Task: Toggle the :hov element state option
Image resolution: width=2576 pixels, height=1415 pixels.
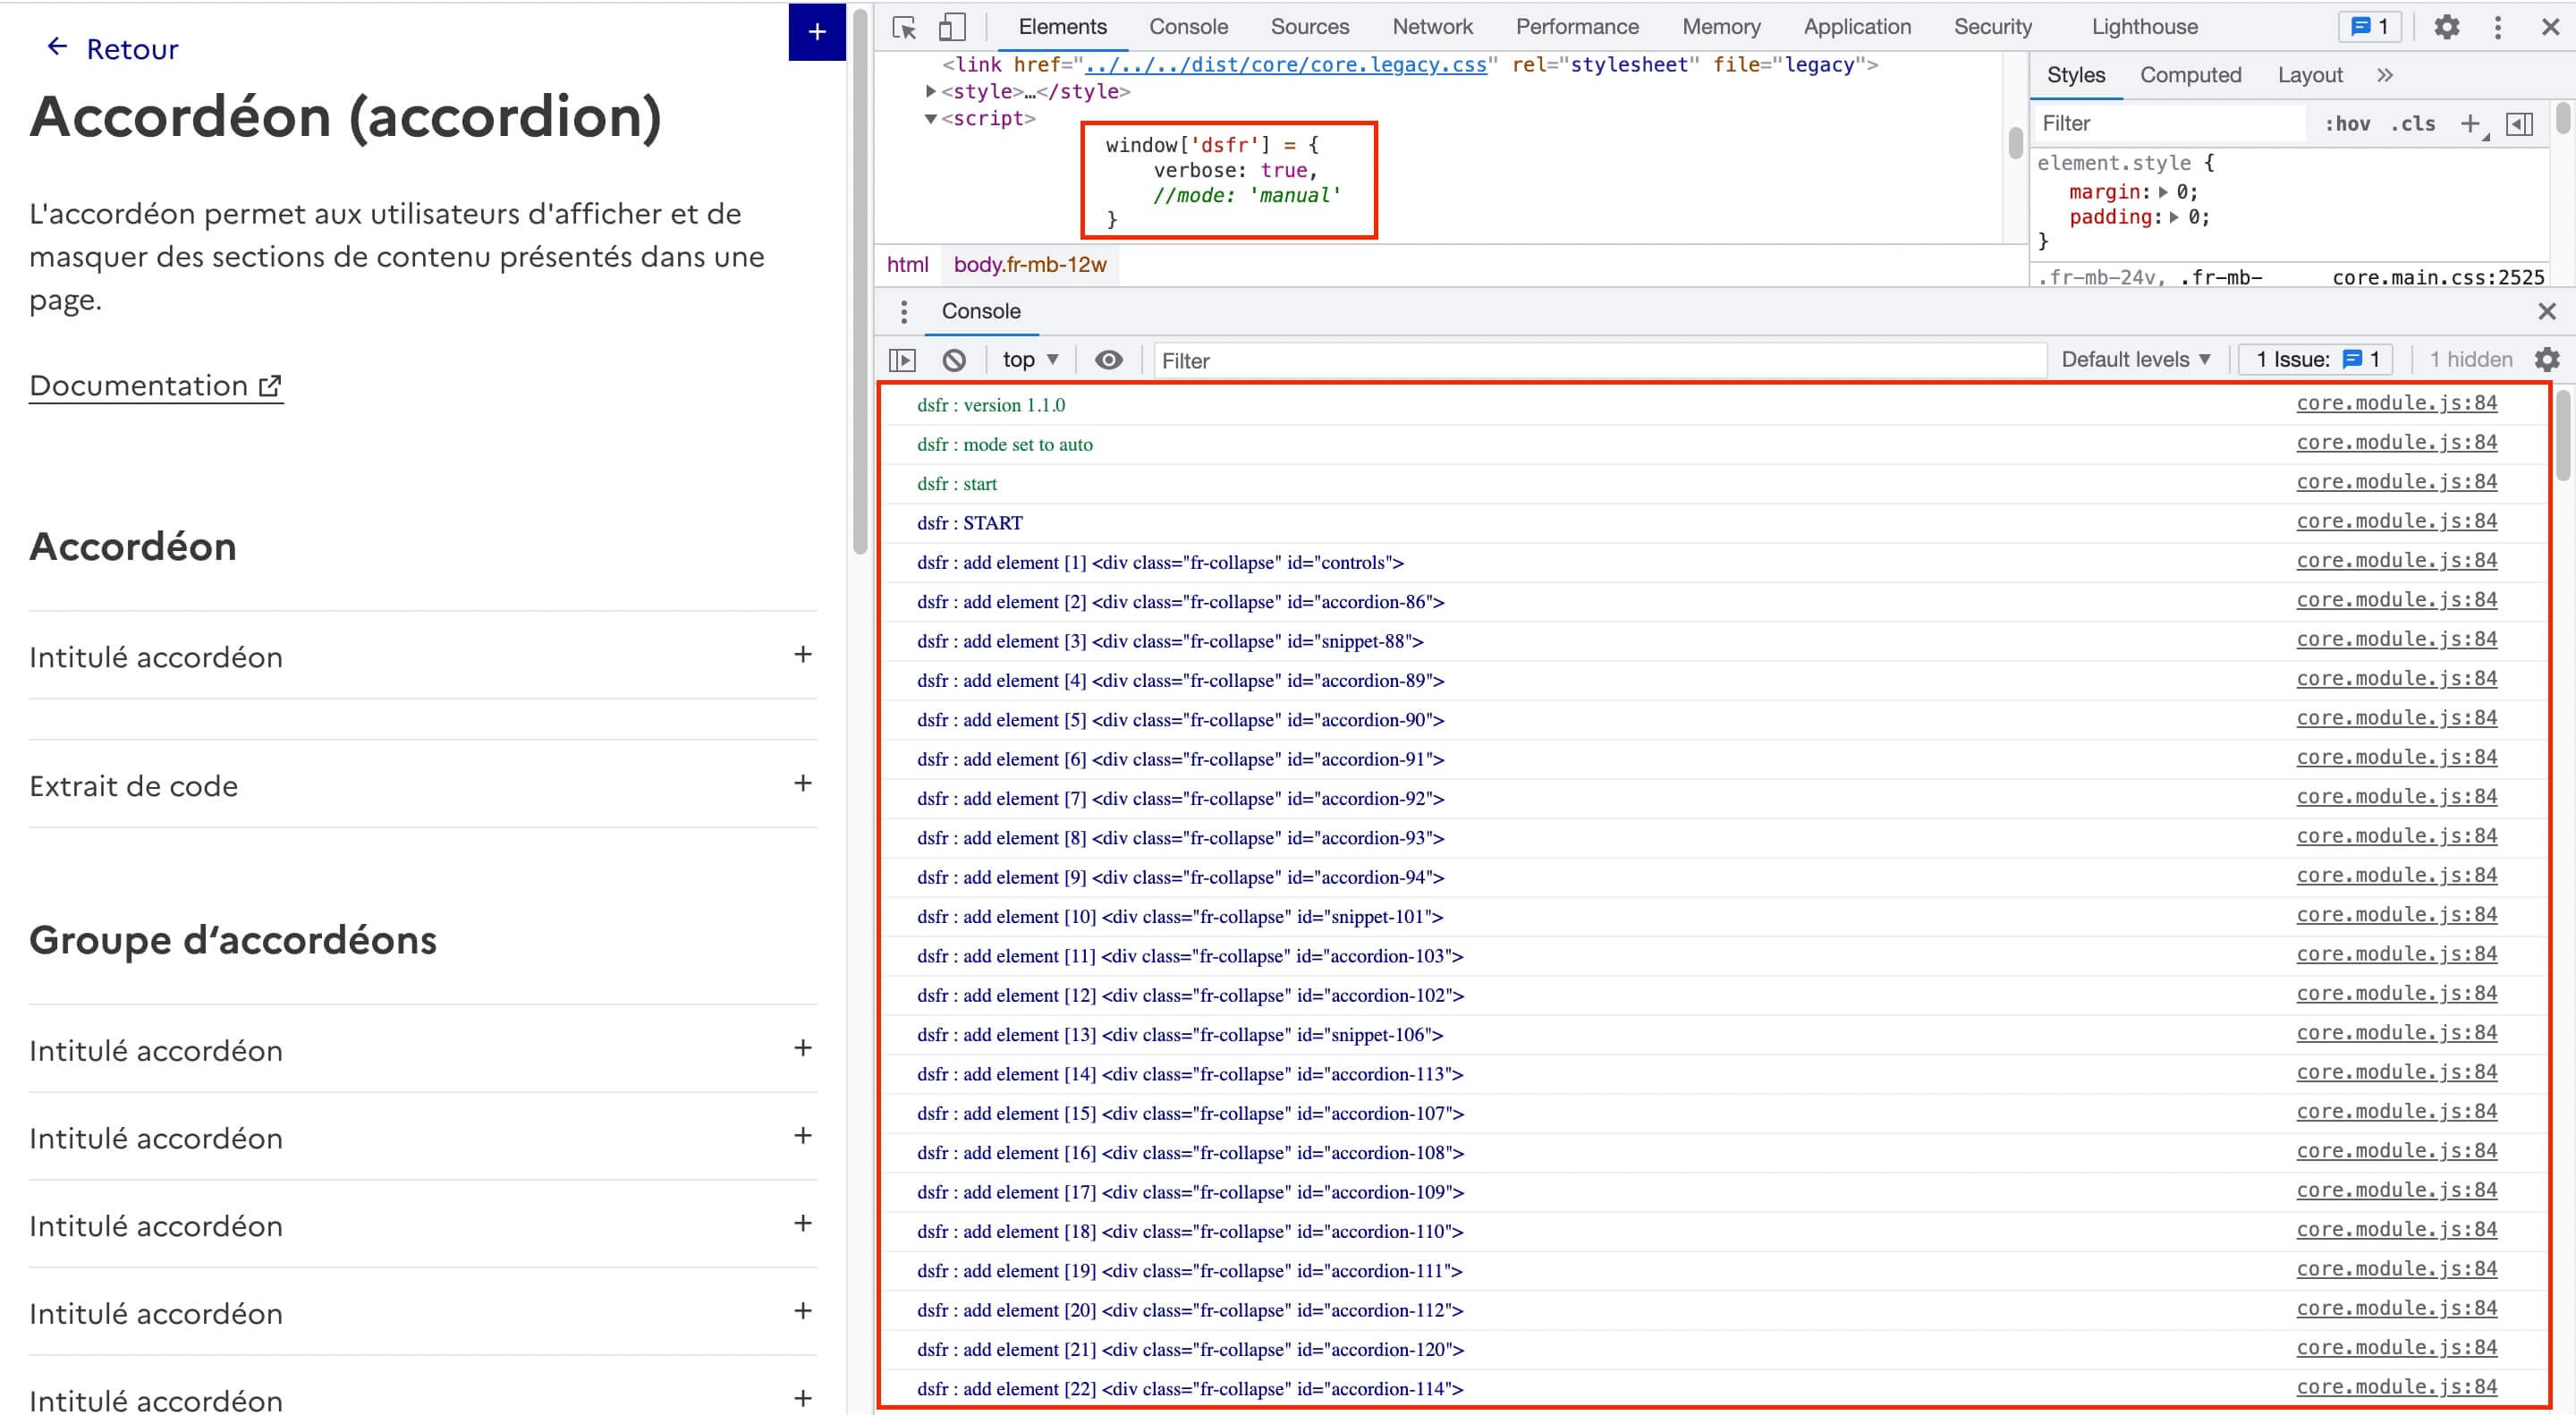Action: [x=2346, y=123]
